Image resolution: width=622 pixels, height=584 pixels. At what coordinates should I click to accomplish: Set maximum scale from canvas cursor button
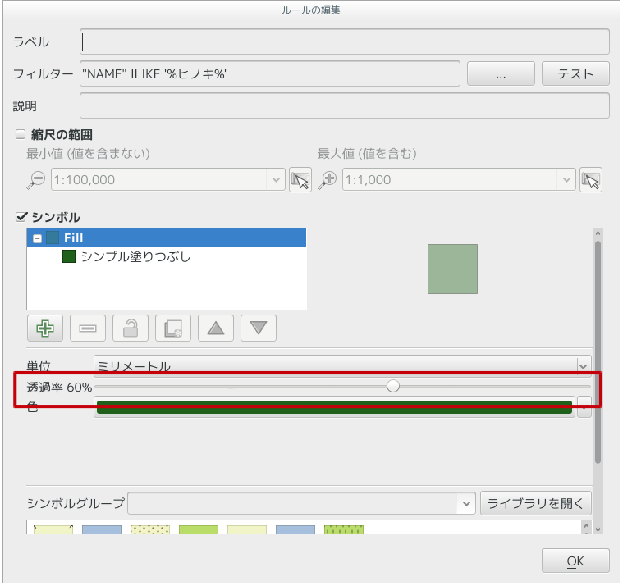point(591,180)
